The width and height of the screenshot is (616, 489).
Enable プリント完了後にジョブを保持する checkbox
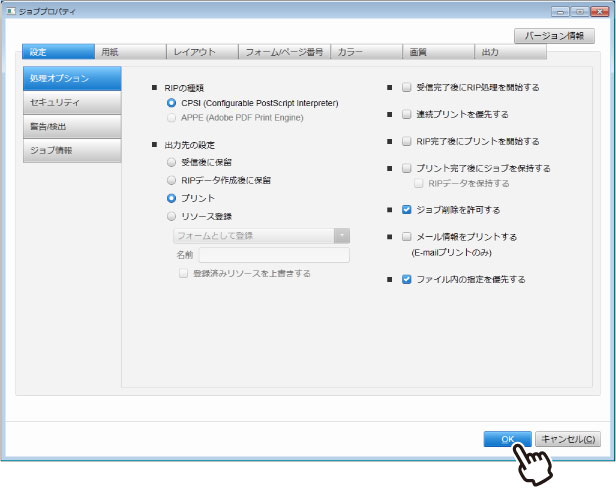tap(407, 168)
